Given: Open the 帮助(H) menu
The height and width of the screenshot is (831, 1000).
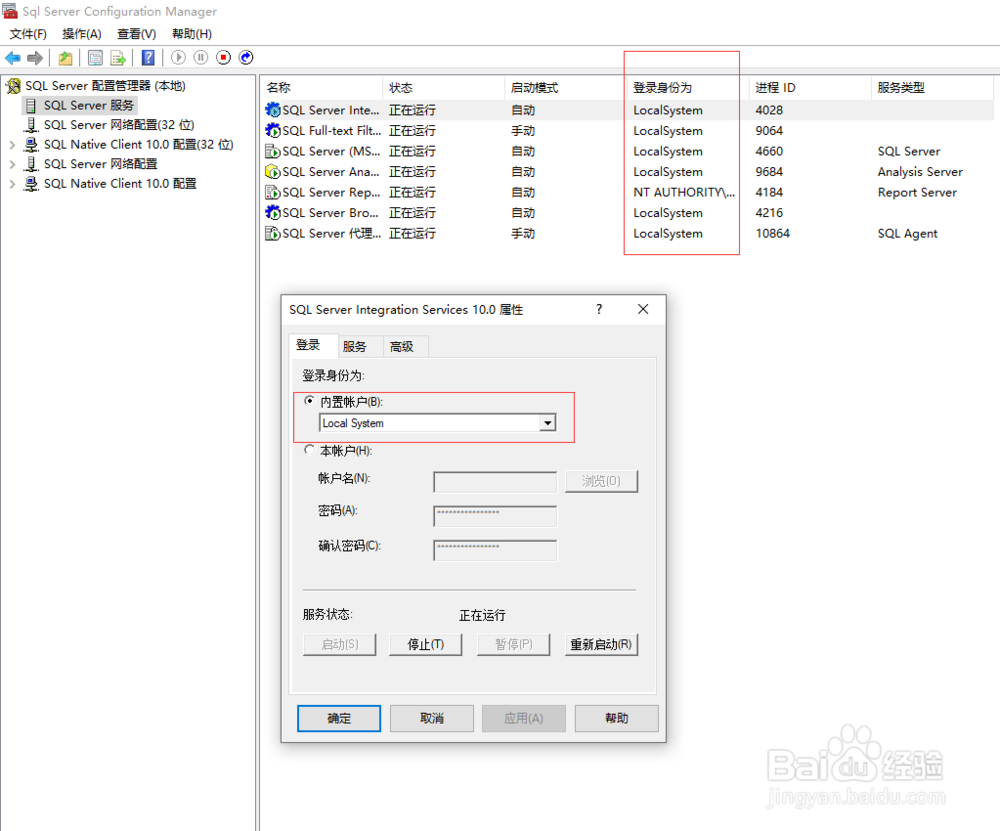Looking at the screenshot, I should [x=192, y=34].
